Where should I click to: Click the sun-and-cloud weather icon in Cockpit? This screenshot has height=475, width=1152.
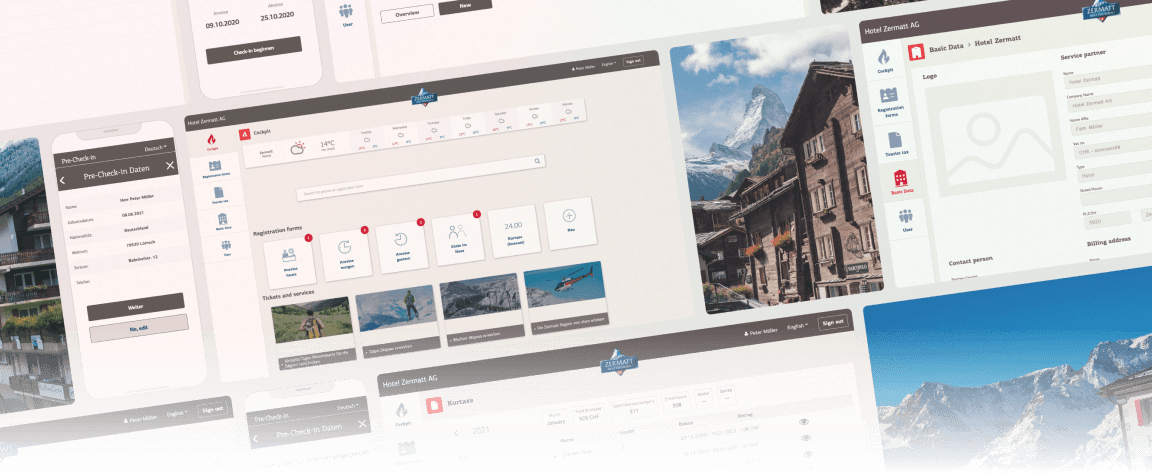click(x=298, y=148)
